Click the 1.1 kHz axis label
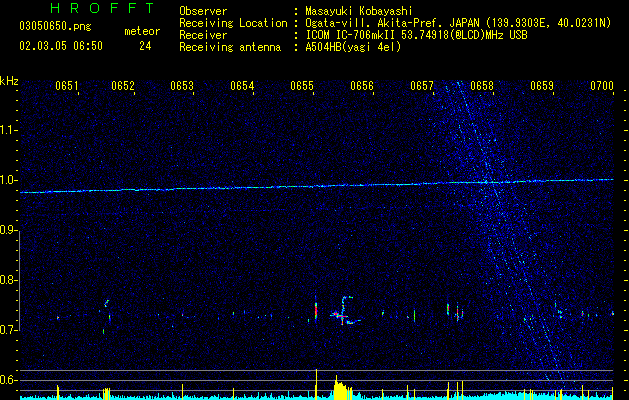The image size is (629, 400). [8, 130]
